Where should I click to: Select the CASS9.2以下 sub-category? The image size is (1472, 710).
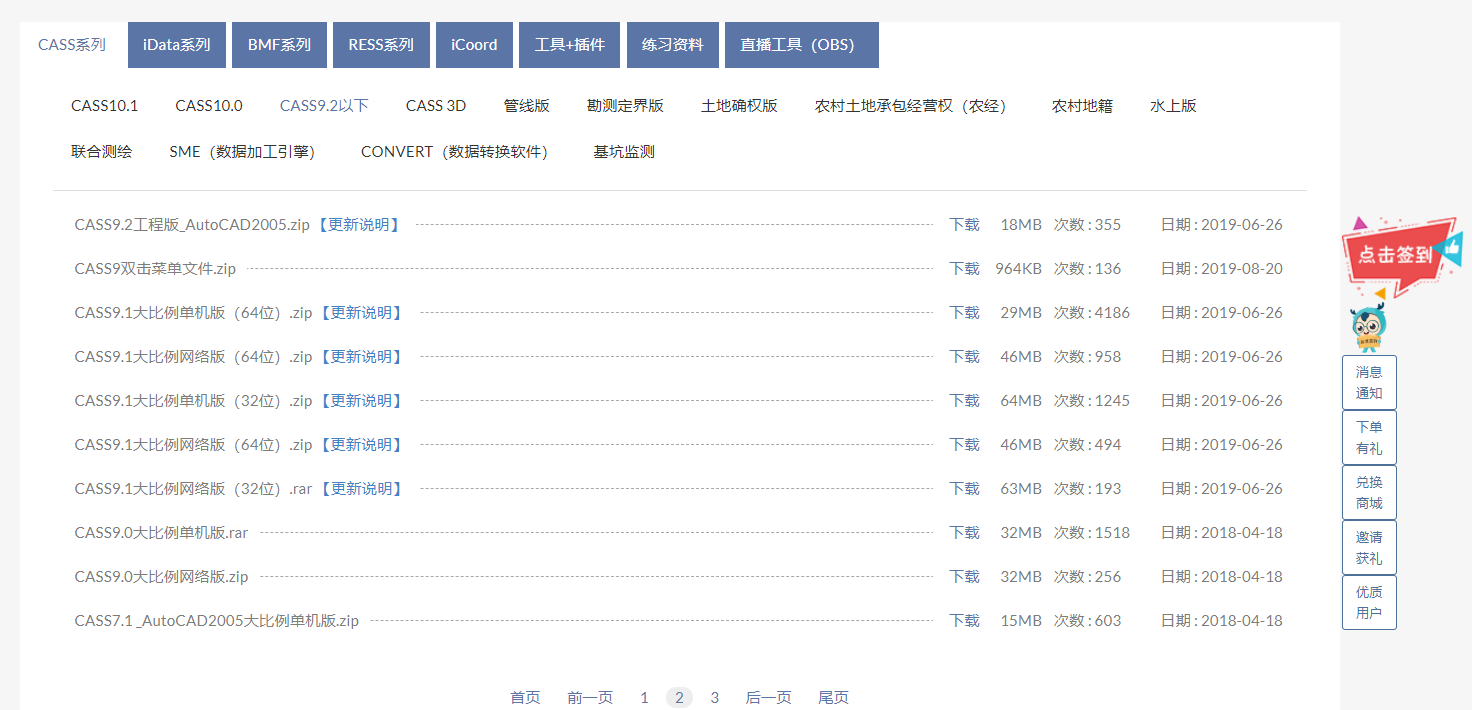click(x=324, y=106)
